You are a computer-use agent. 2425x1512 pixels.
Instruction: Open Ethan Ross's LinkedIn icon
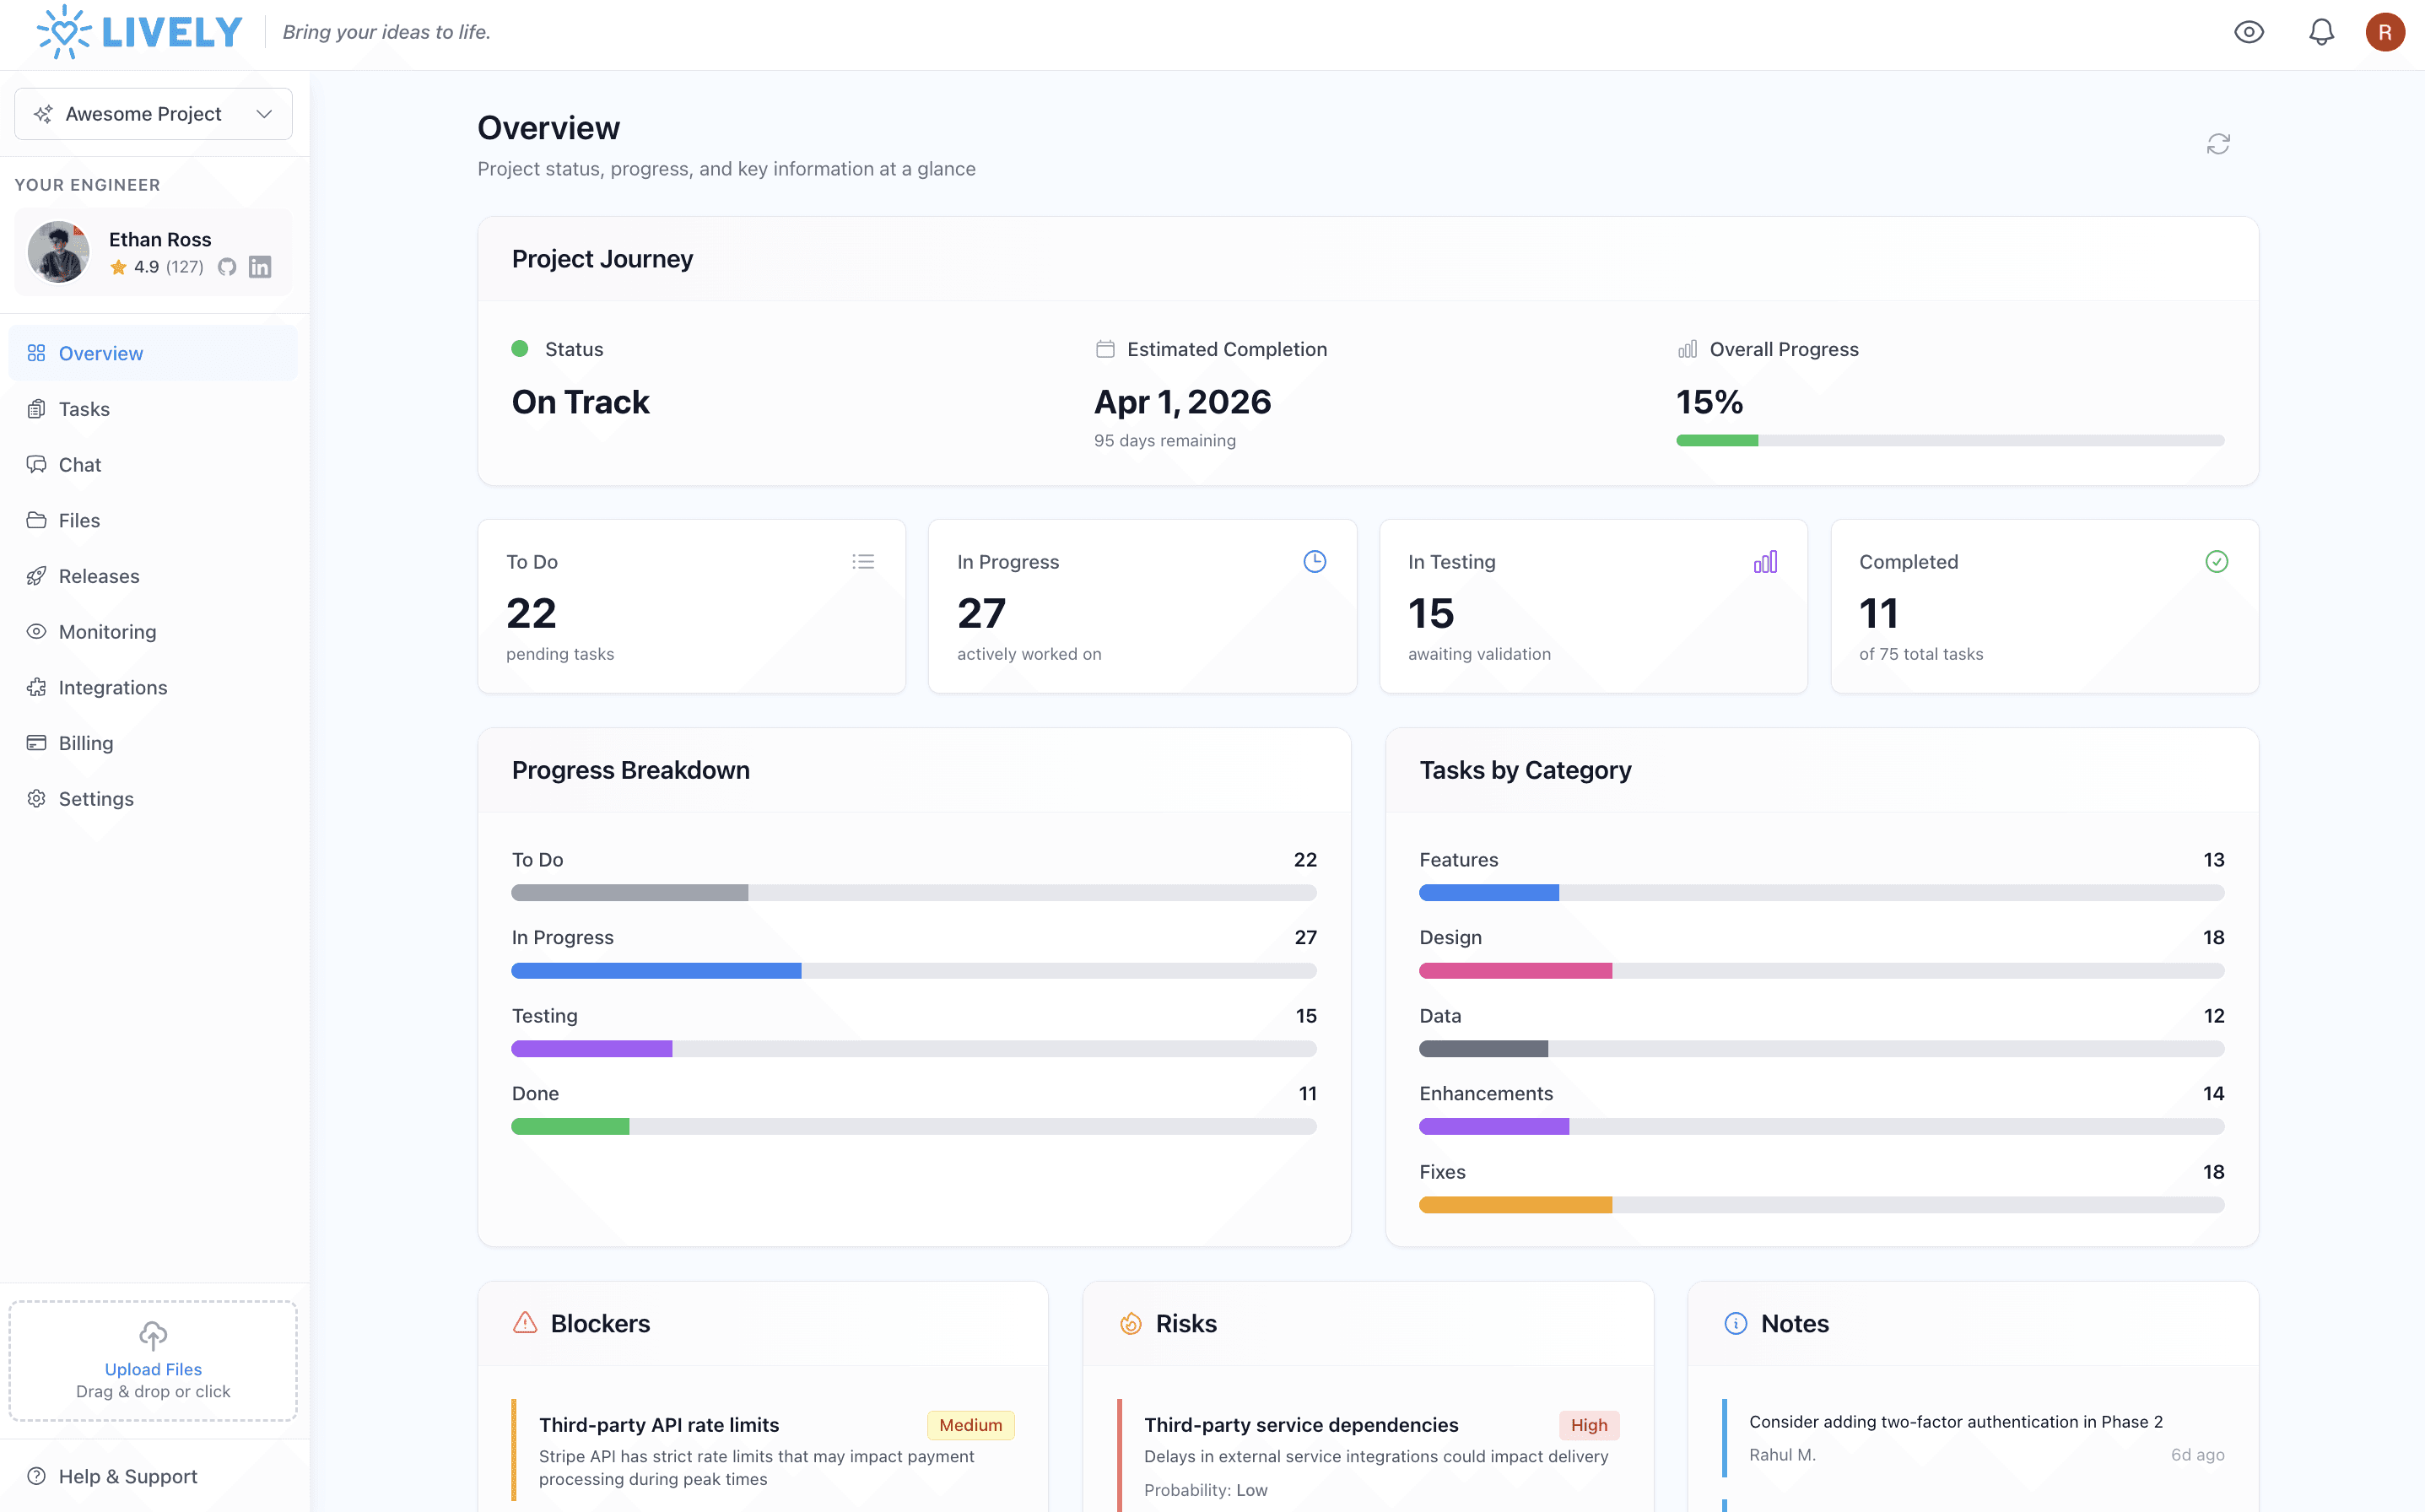260,267
